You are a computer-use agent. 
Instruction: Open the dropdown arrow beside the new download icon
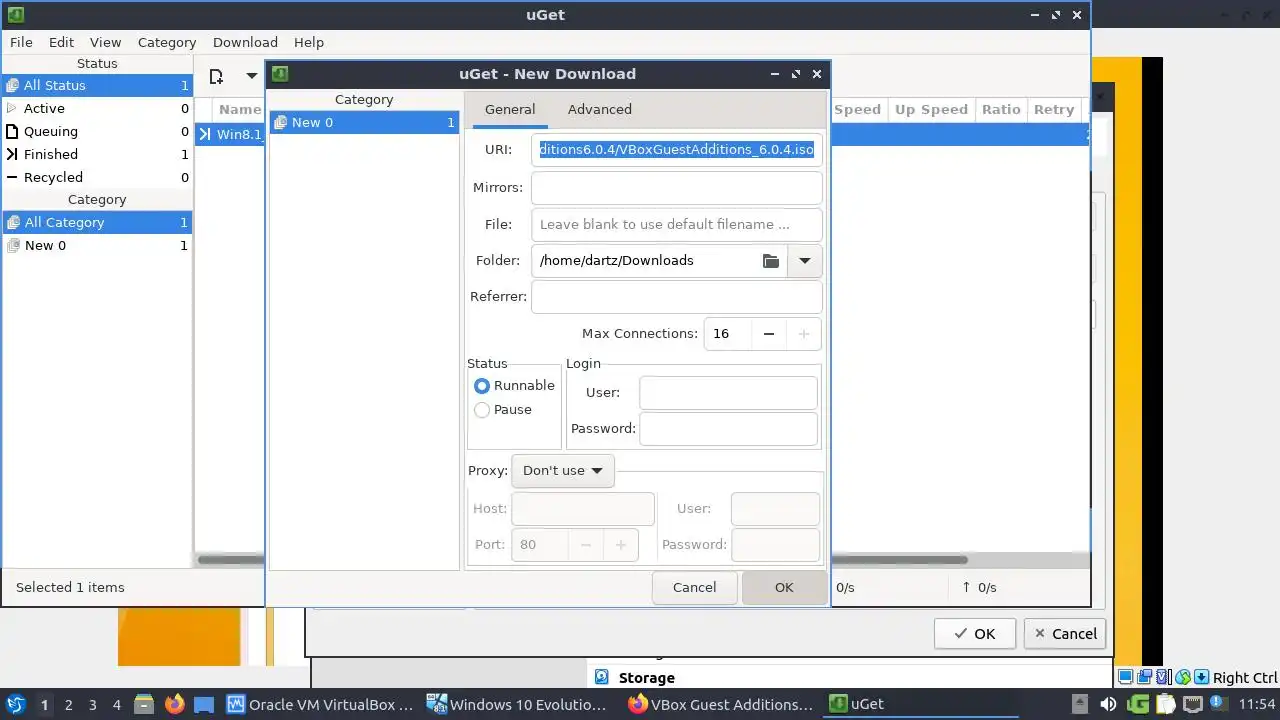tap(252, 76)
